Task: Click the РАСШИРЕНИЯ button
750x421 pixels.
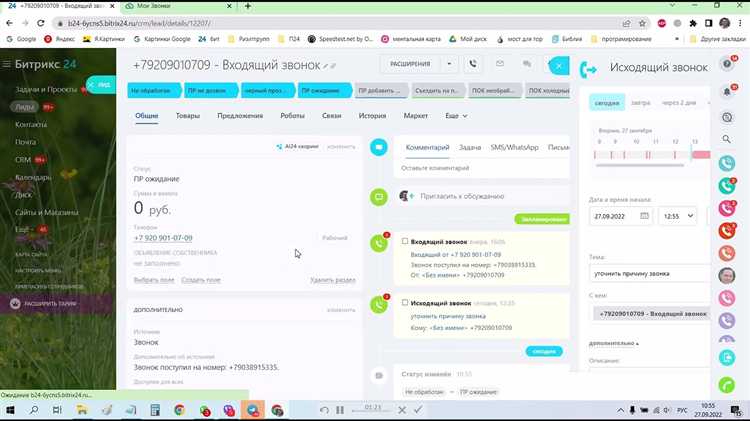Action: point(410,64)
